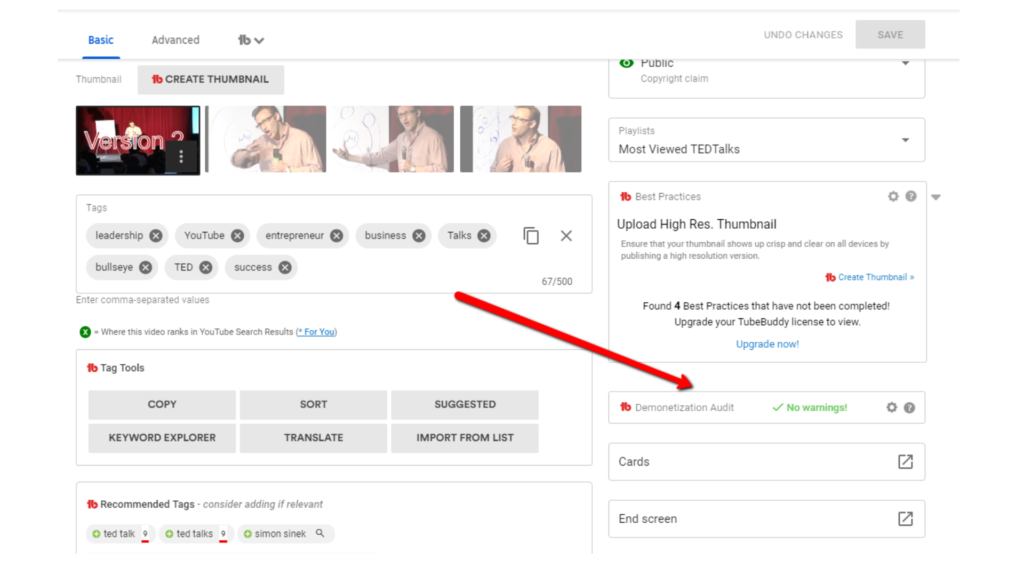Click the SAVE button
1024x576 pixels.
(890, 35)
